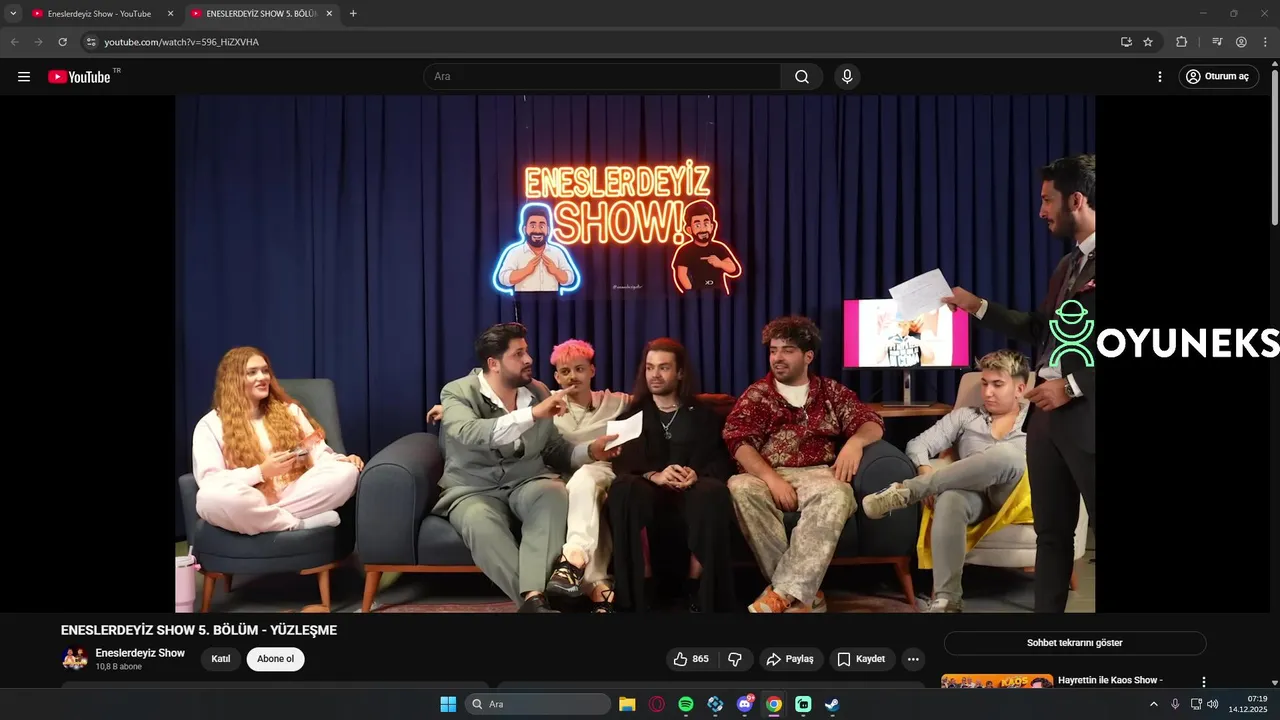Click the 10,8 B abone subscriber count
The image size is (1280, 720).
119,666
